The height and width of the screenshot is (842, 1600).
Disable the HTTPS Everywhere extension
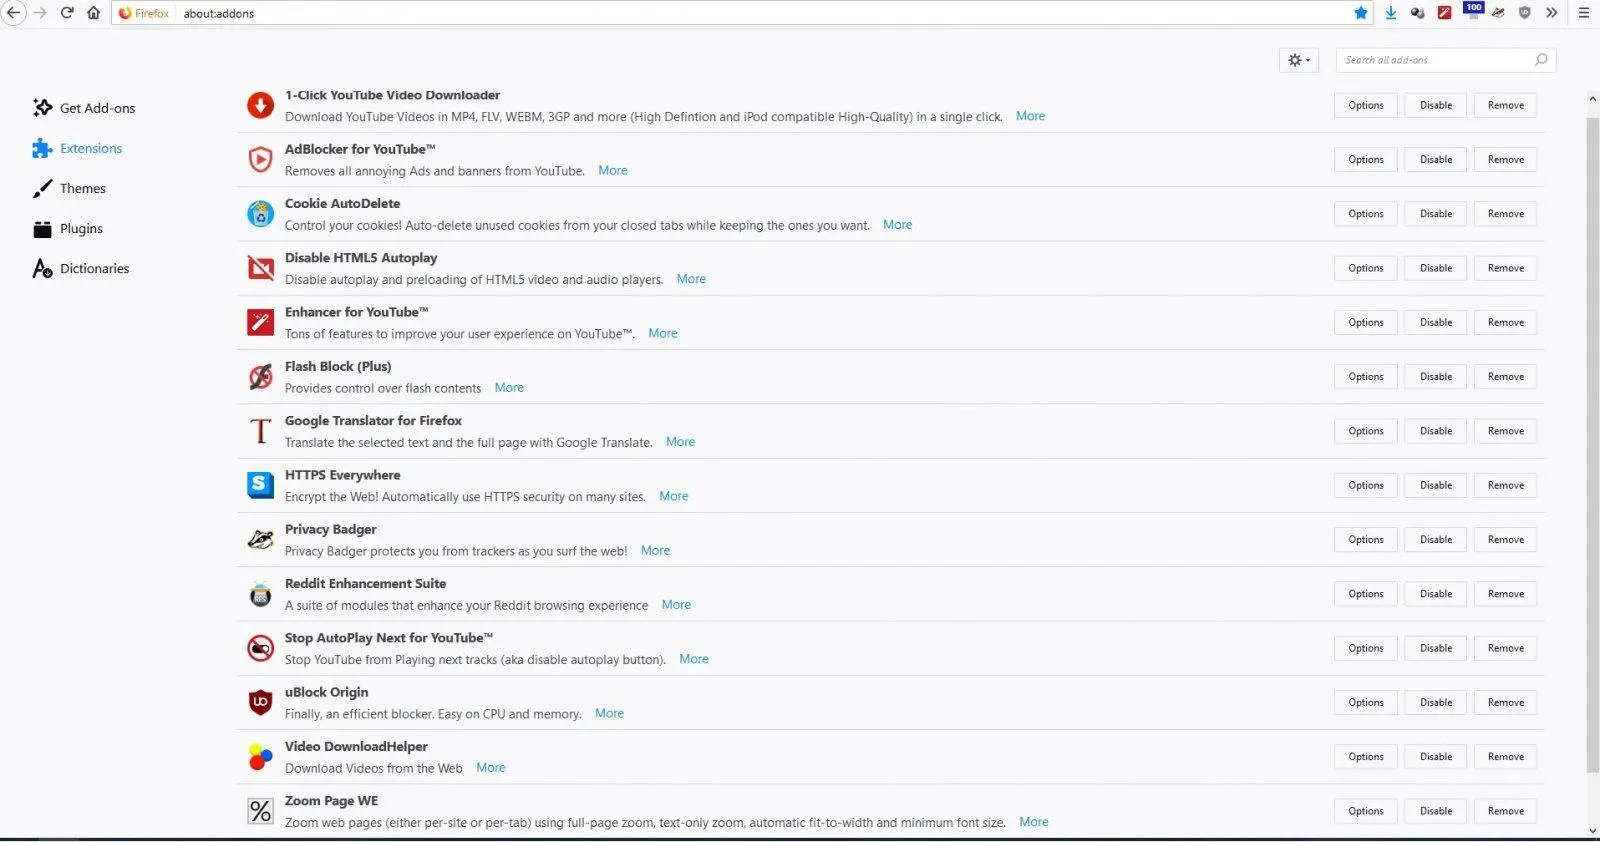pos(1436,486)
